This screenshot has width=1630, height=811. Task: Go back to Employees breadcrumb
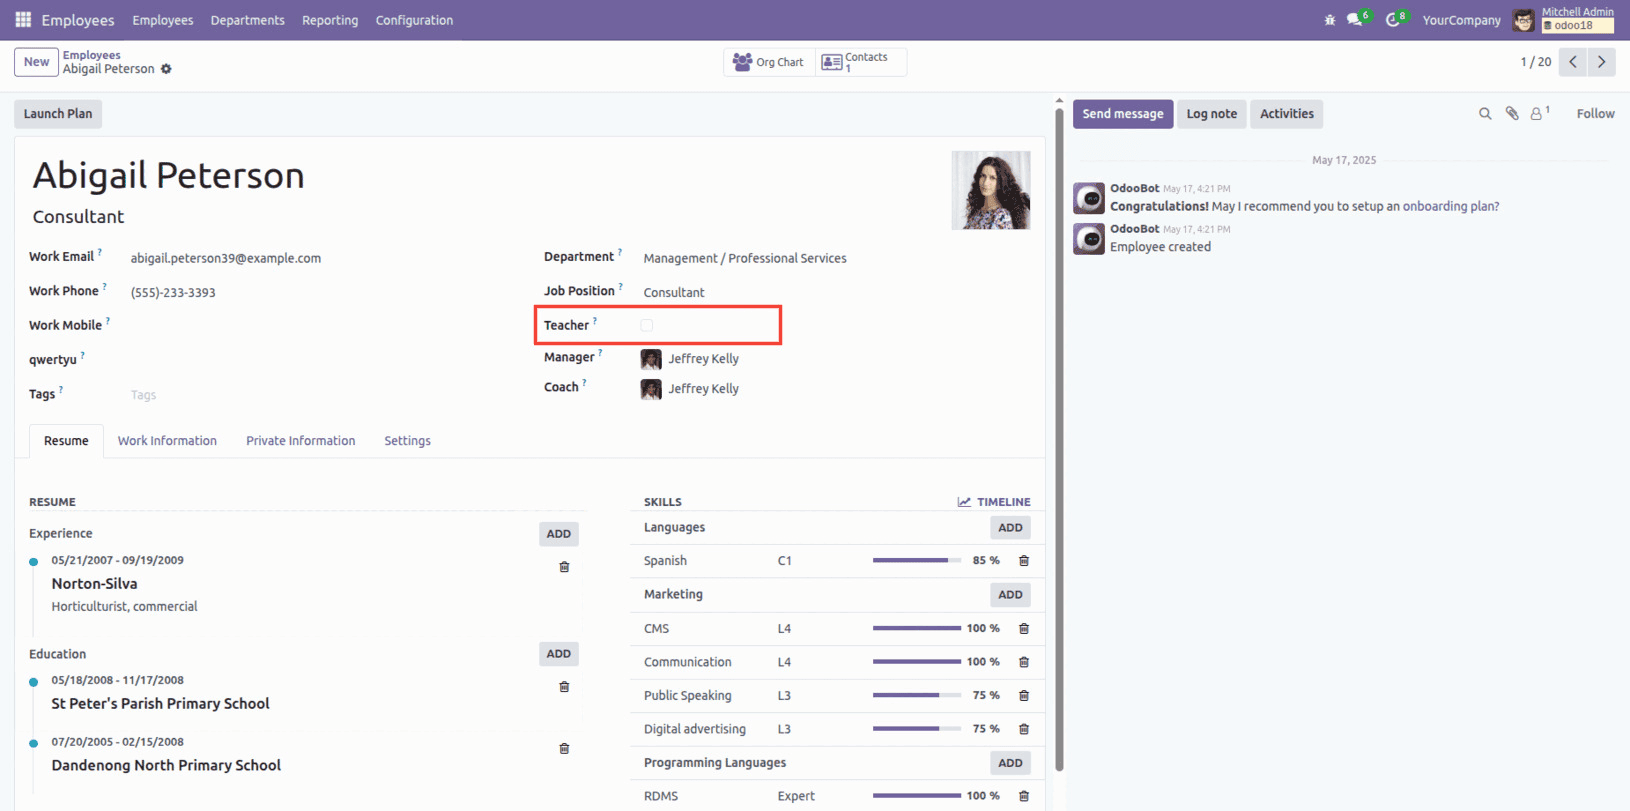click(x=92, y=55)
